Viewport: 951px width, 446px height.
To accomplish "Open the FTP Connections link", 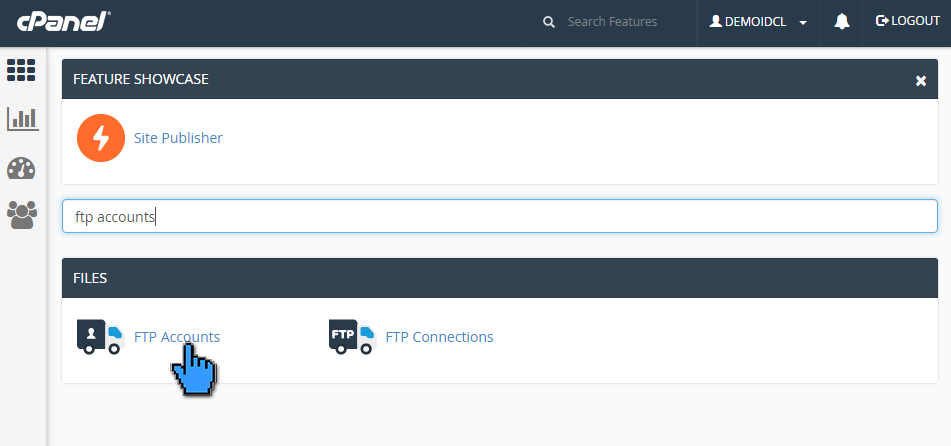I will [x=439, y=337].
